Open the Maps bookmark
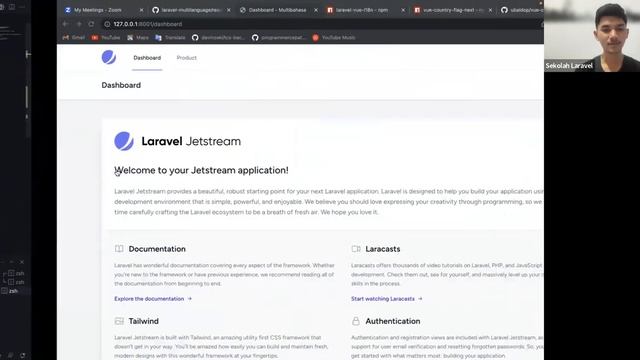 (x=138, y=38)
